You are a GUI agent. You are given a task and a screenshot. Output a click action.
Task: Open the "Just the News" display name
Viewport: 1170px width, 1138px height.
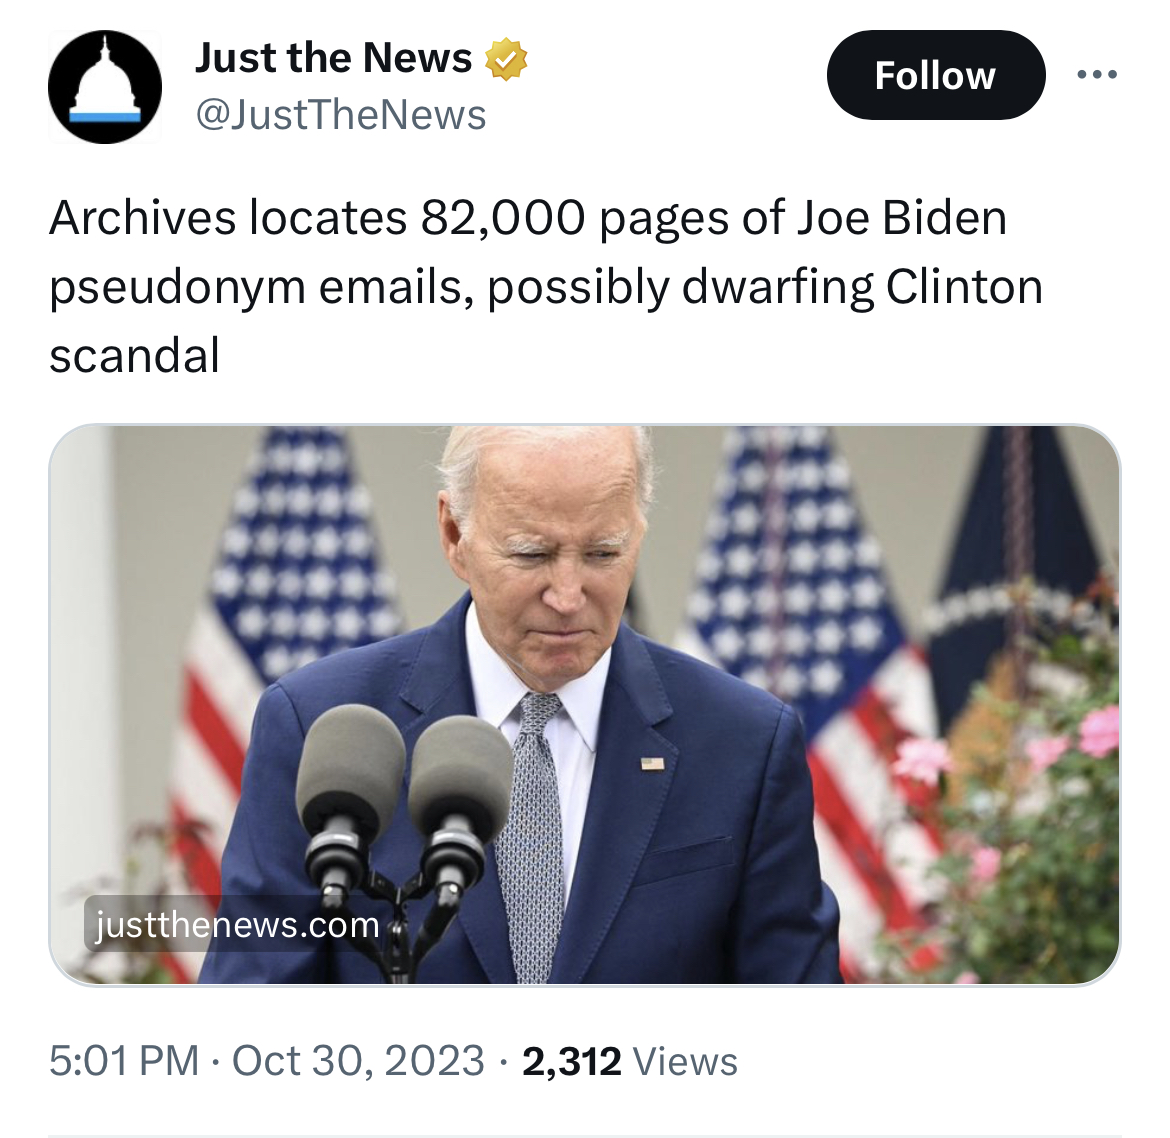pos(334,57)
